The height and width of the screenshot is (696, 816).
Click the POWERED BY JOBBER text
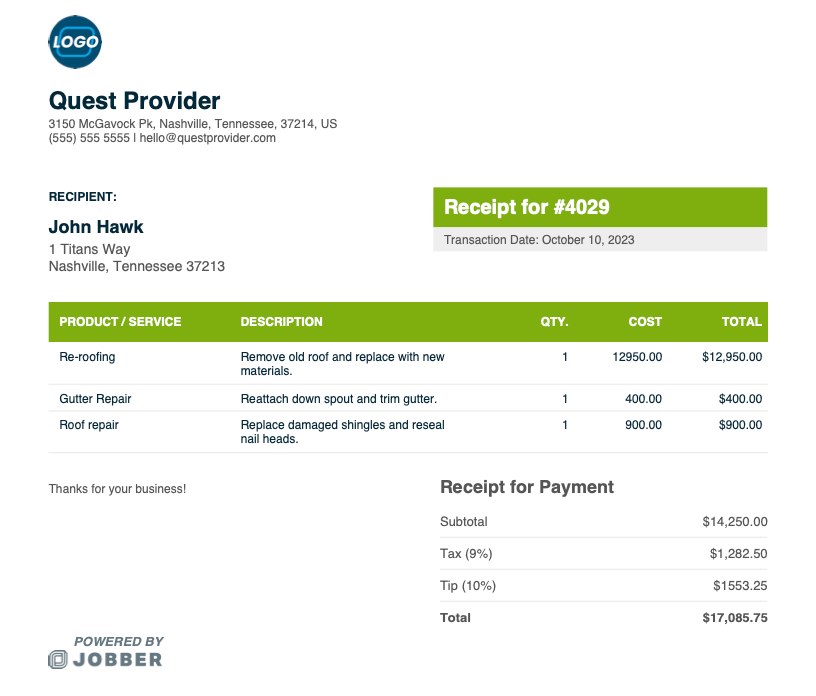coord(118,651)
